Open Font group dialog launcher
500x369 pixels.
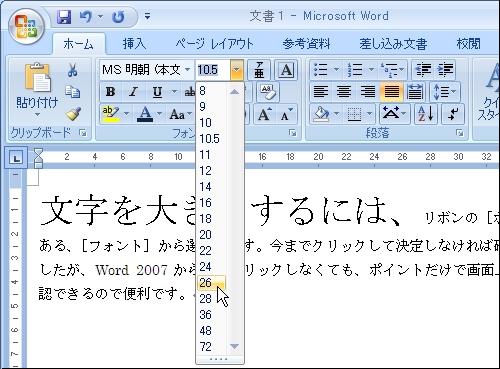(x=293, y=133)
